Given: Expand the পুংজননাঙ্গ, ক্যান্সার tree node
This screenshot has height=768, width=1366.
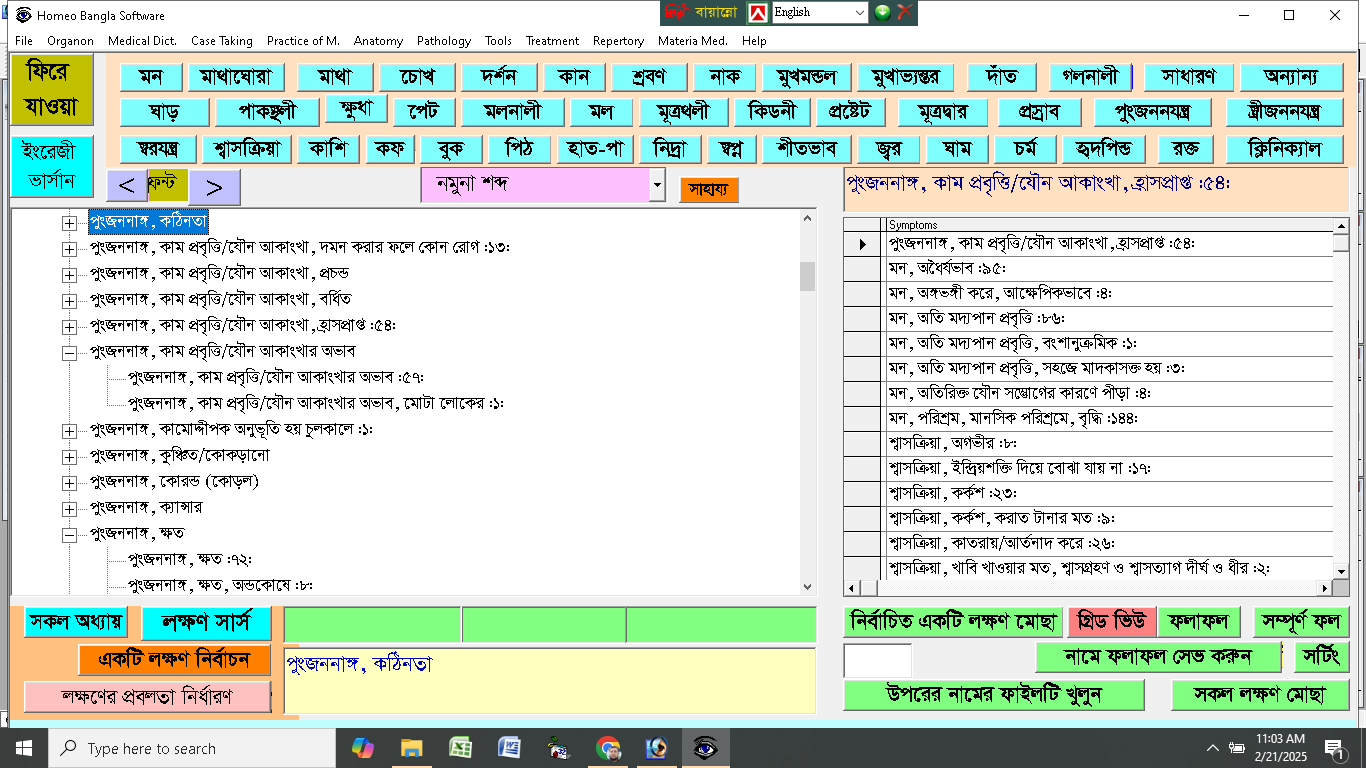Looking at the screenshot, I should click(69, 508).
